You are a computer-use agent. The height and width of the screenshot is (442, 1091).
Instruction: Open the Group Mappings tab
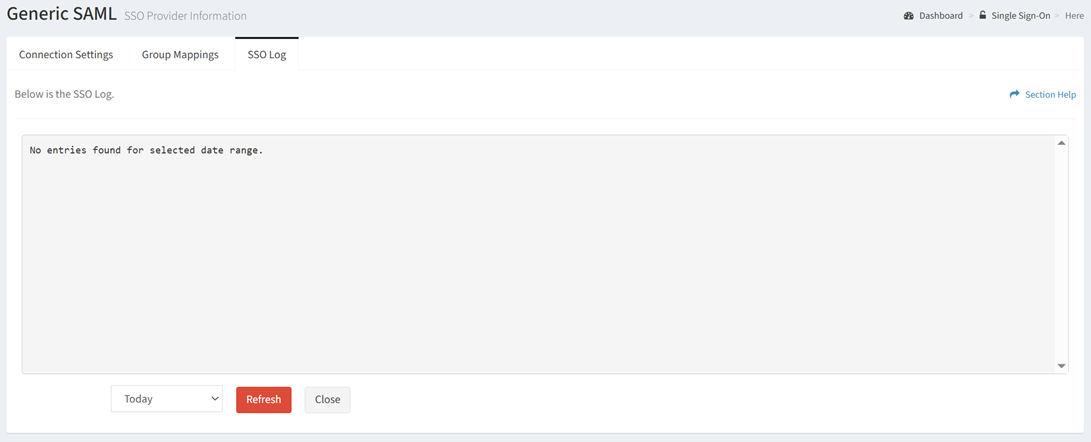(x=180, y=55)
